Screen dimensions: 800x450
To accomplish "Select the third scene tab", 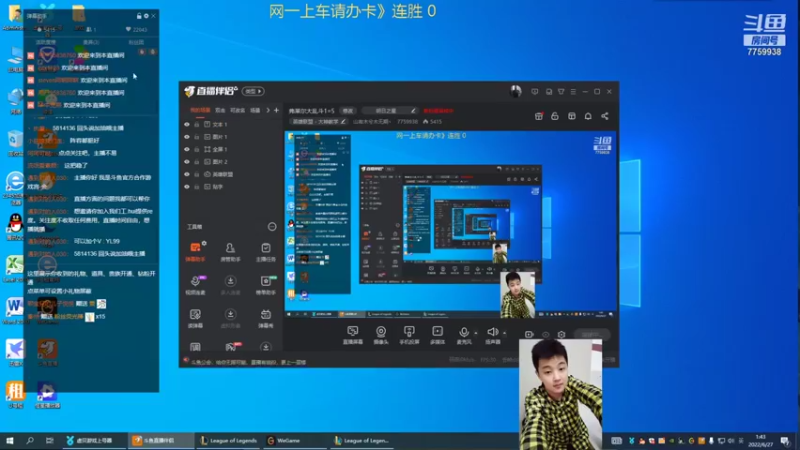I will point(237,110).
